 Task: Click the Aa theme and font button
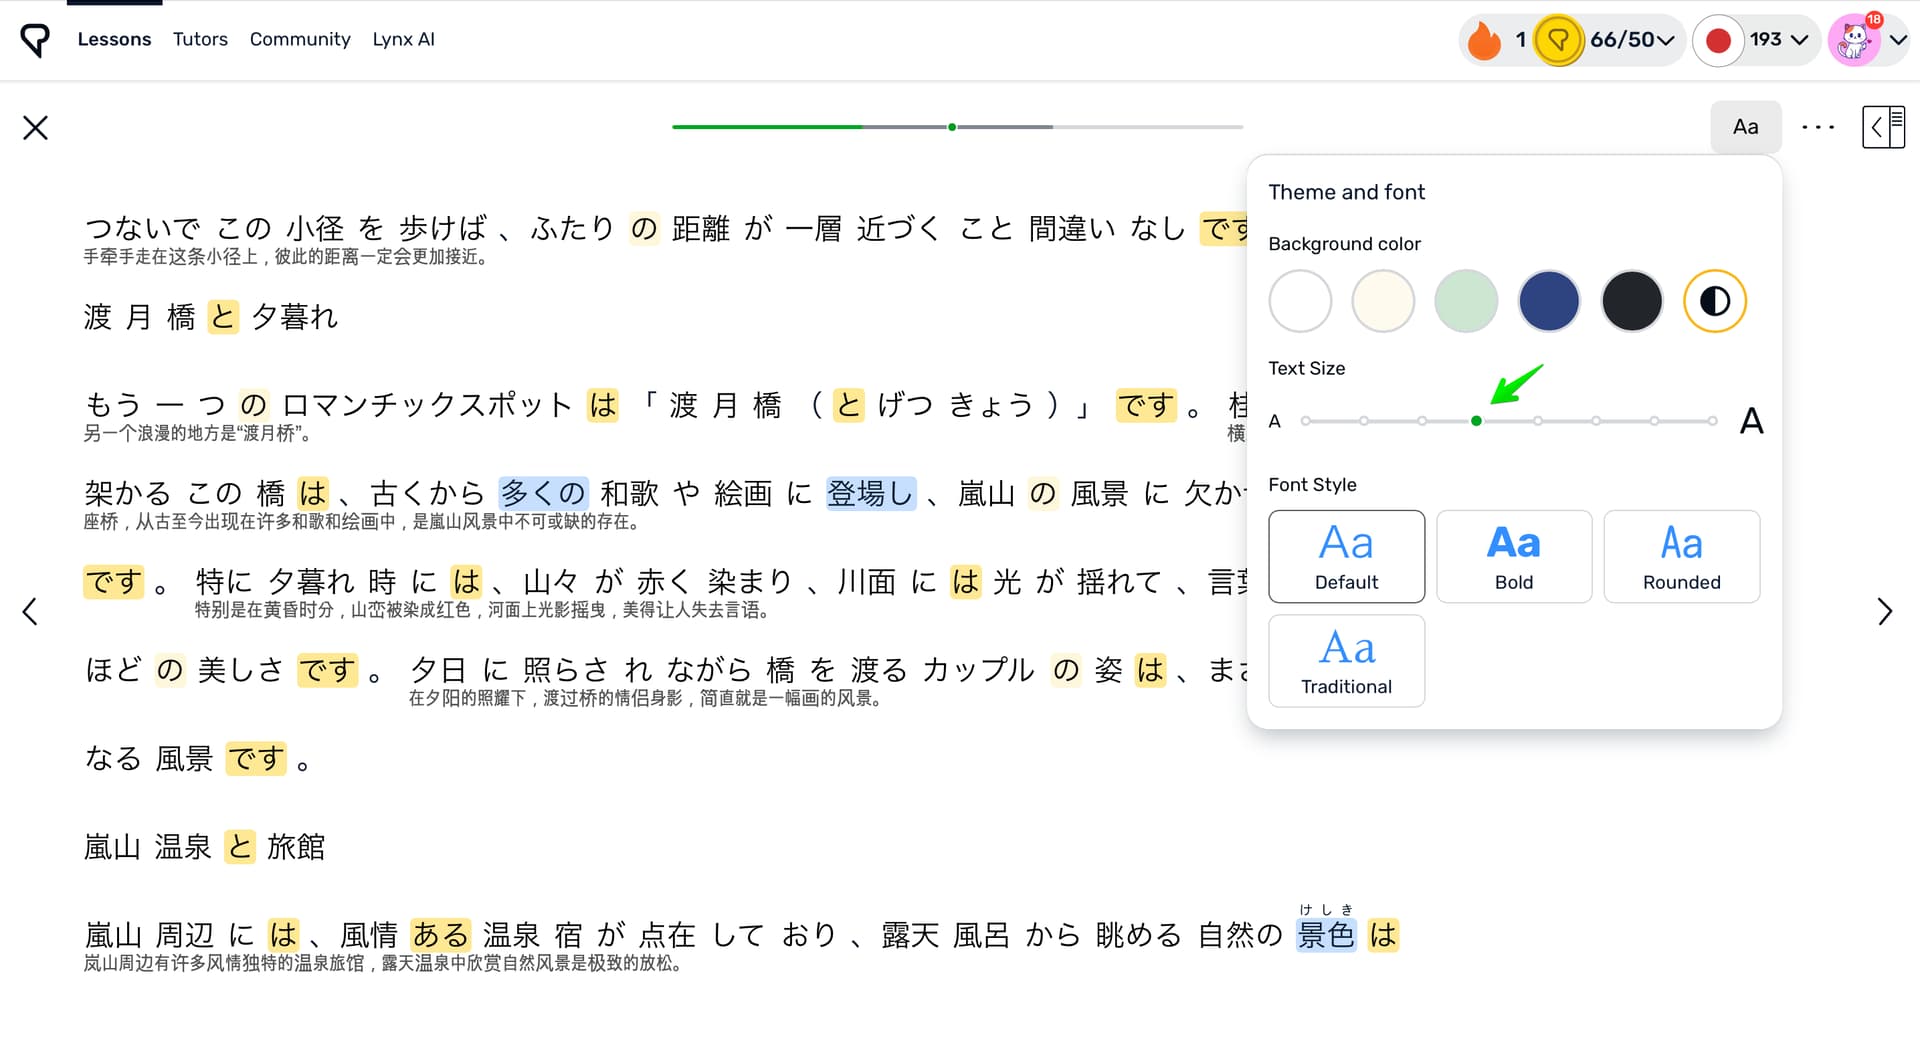(x=1745, y=128)
